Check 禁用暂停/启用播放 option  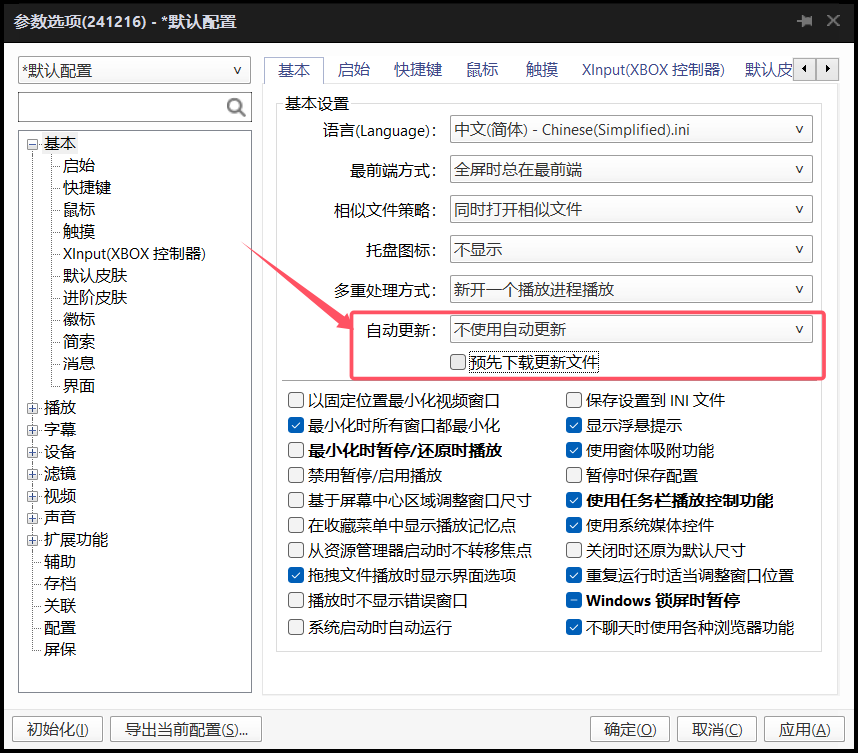click(295, 475)
